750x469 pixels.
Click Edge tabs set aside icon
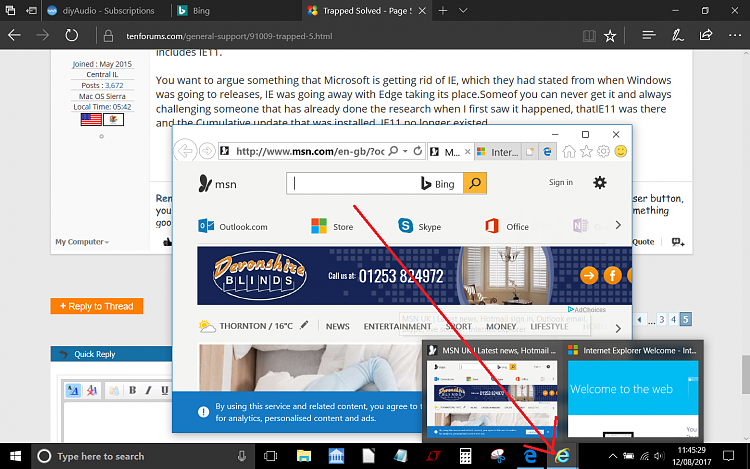10,10
